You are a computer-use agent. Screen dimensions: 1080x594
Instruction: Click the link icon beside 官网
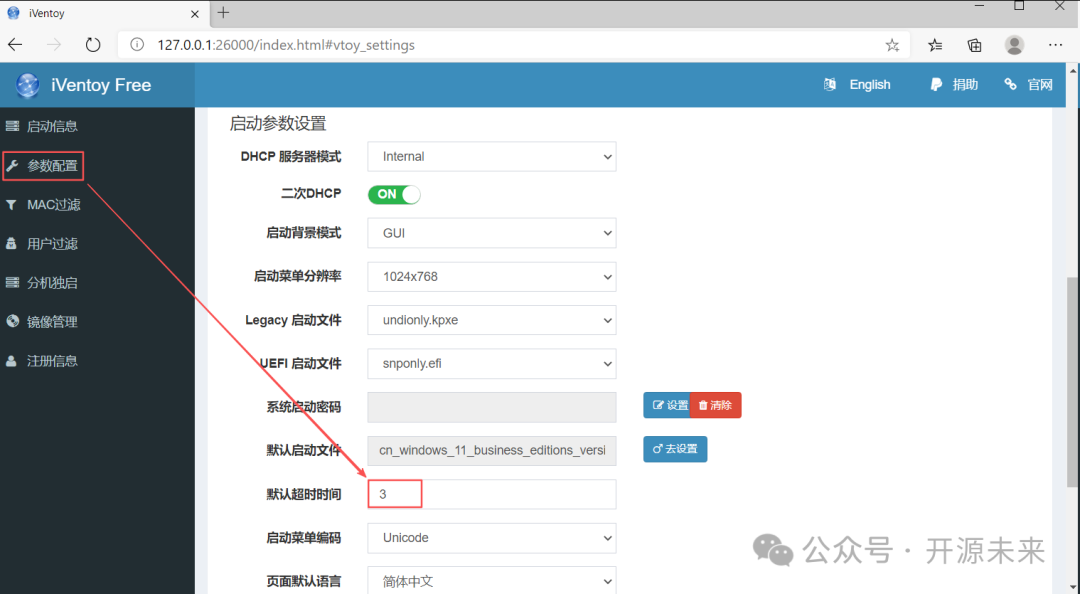(1010, 84)
